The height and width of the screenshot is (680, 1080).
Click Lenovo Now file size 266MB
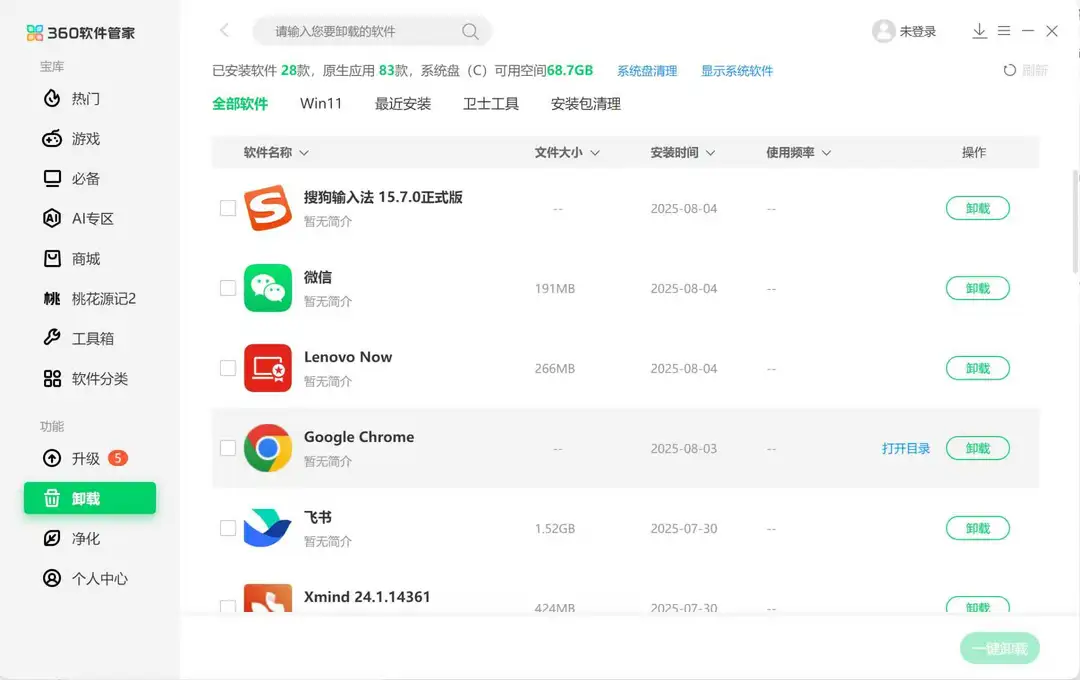click(x=554, y=369)
